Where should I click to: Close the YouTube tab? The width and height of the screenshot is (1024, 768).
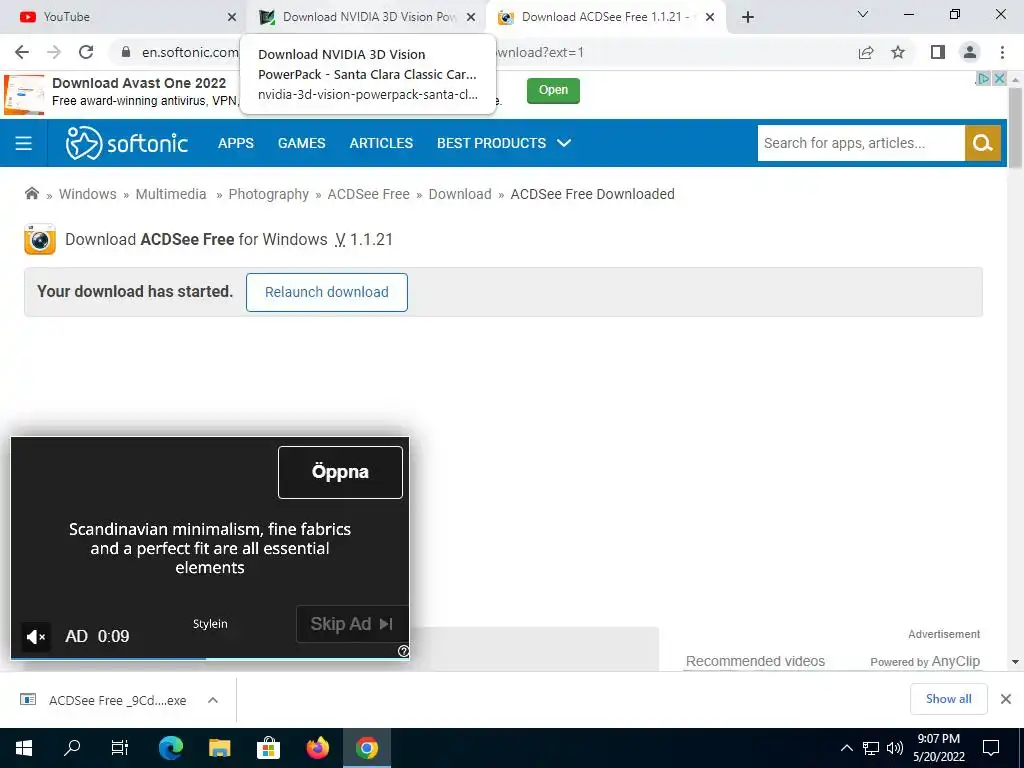click(232, 17)
